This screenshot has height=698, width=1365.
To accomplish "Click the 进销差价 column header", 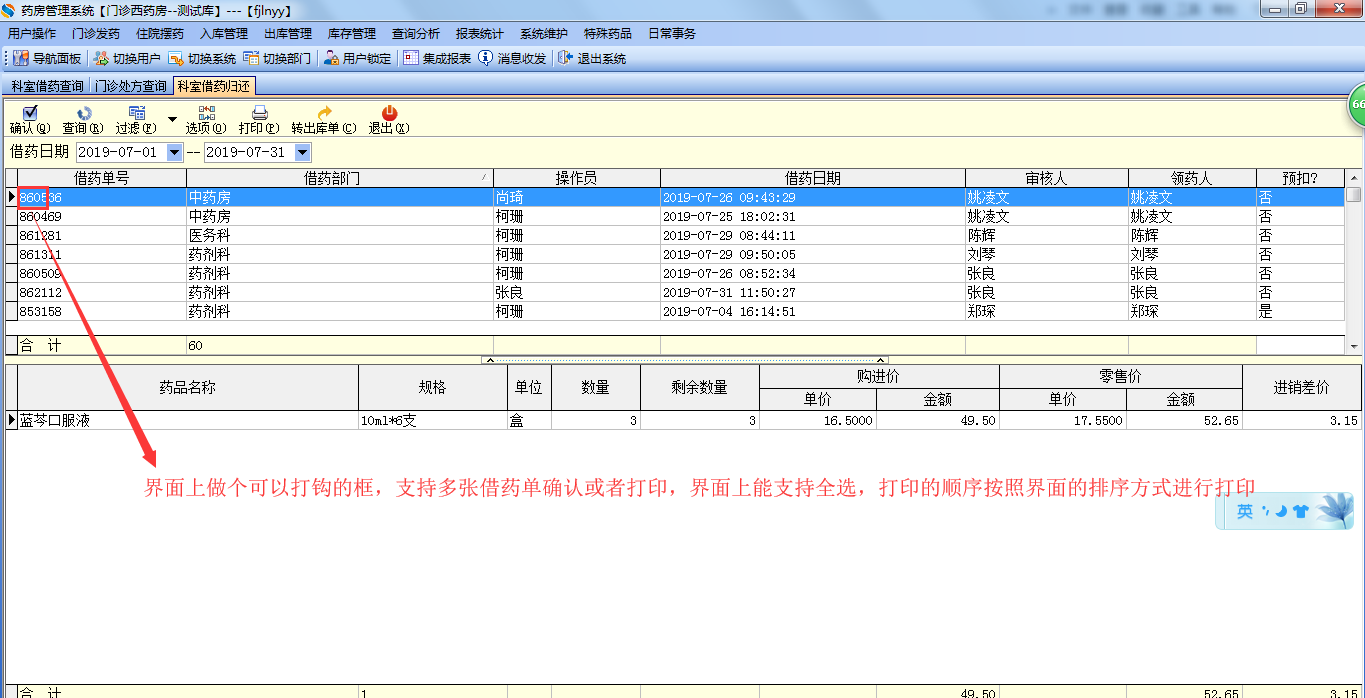I will point(1302,387).
